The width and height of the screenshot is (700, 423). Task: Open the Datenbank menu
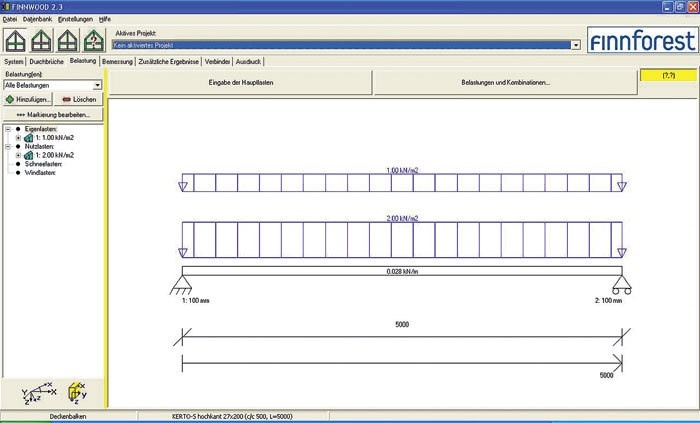(38, 19)
